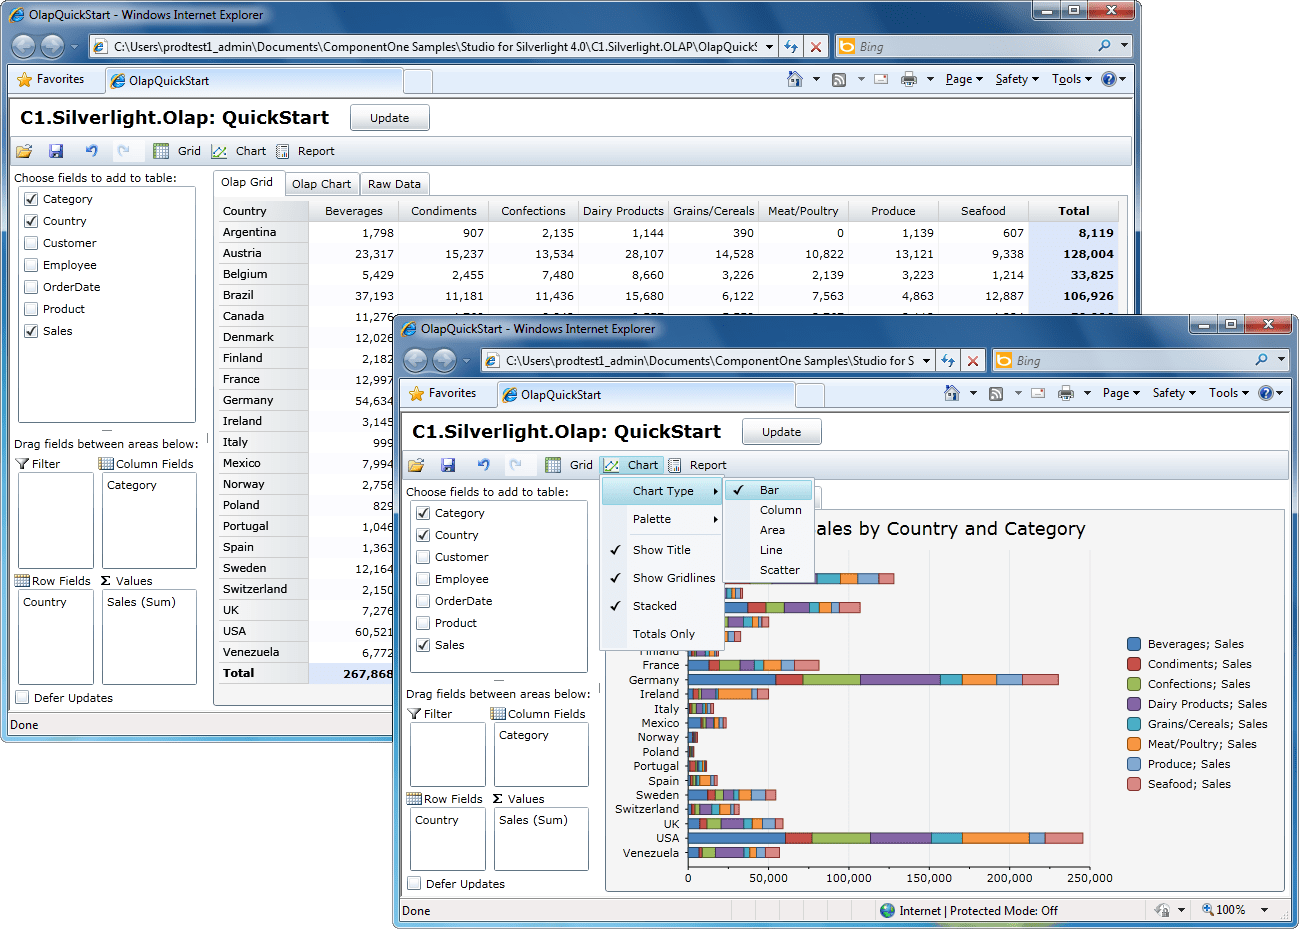Click Stop icon in front window address bar
Image resolution: width=1299 pixels, height=929 pixels.
click(973, 360)
